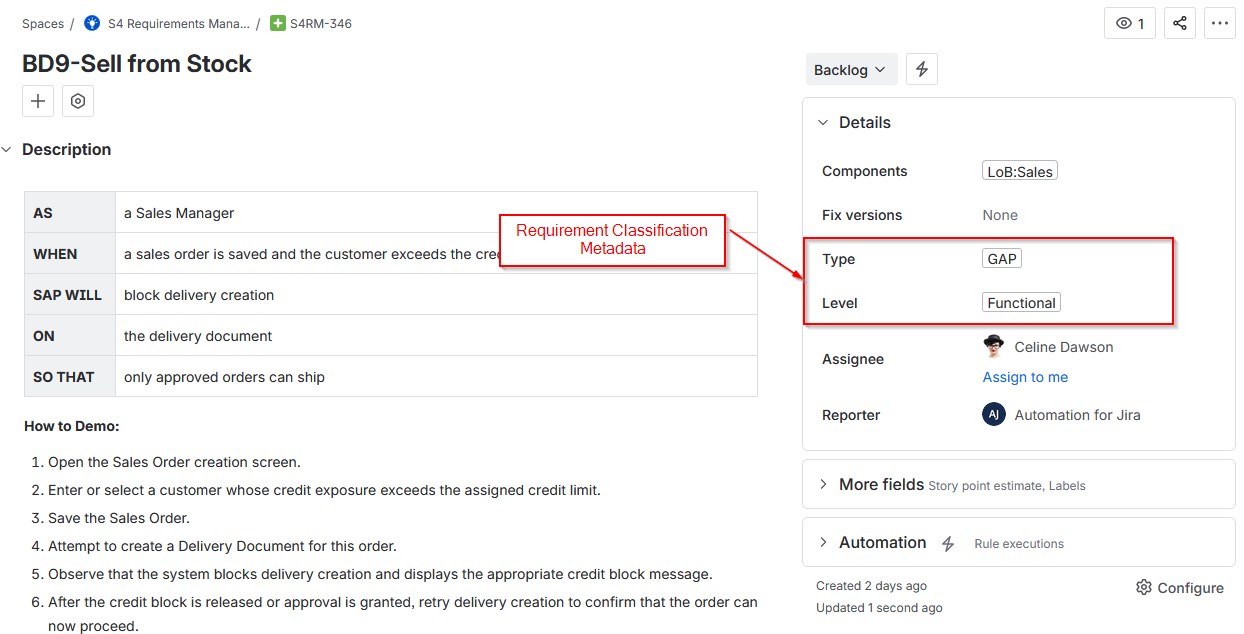Click the Share issue icon
Screen dimensions: 1244x634
pyautogui.click(x=1179, y=22)
